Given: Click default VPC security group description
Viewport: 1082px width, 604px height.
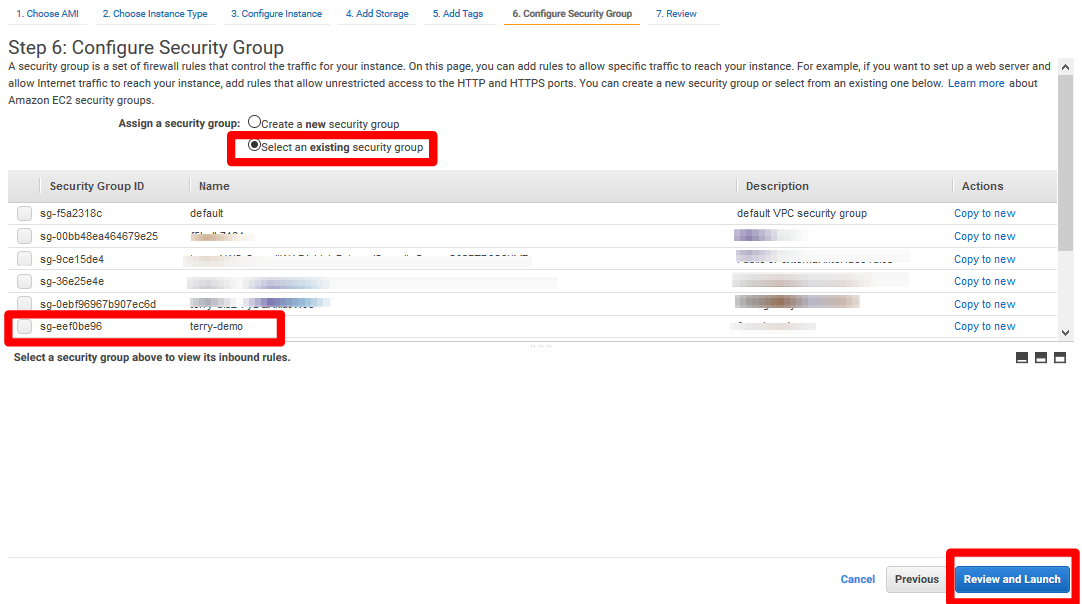Looking at the screenshot, I should pos(802,213).
